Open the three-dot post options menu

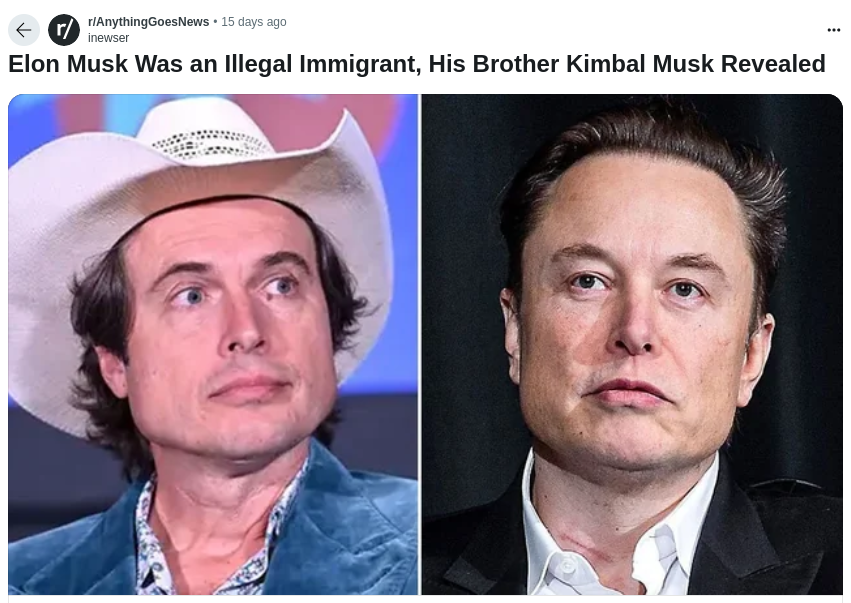click(x=834, y=30)
